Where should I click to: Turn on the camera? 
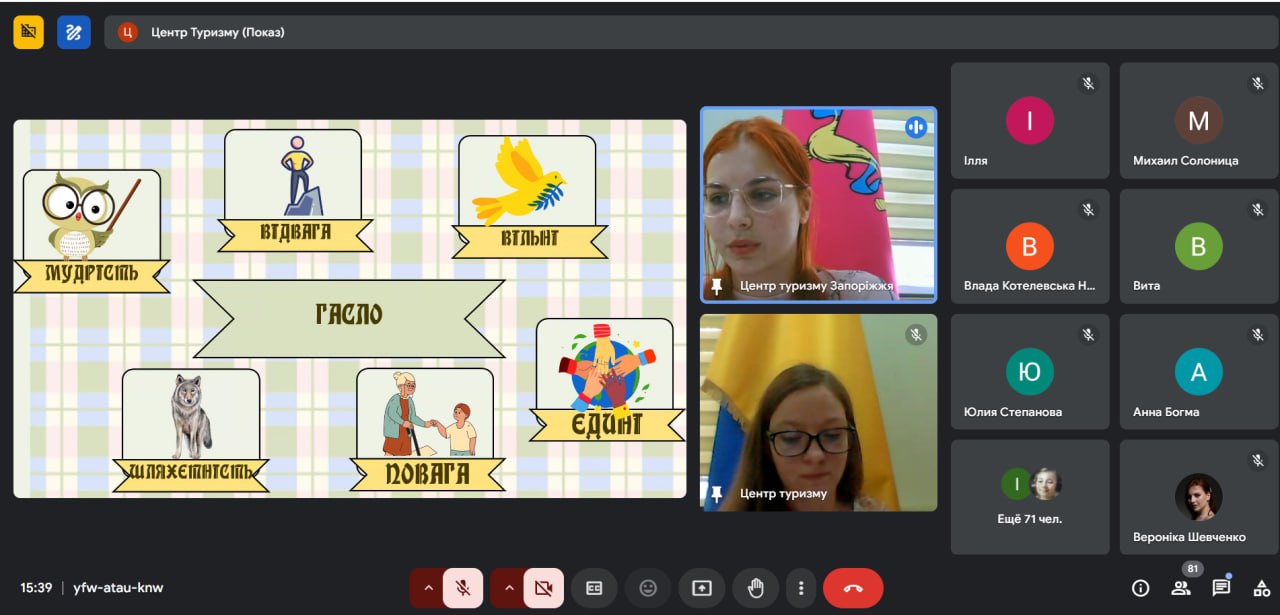pyautogui.click(x=543, y=588)
